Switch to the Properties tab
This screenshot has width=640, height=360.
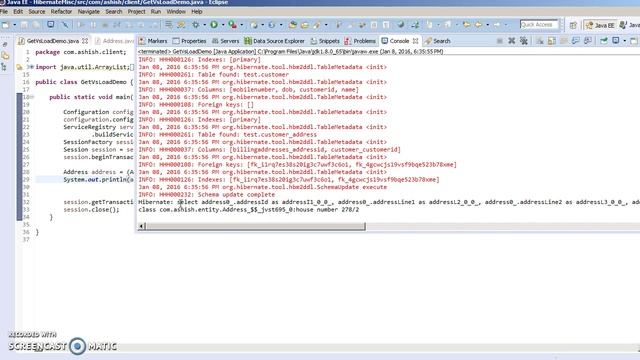[189, 41]
